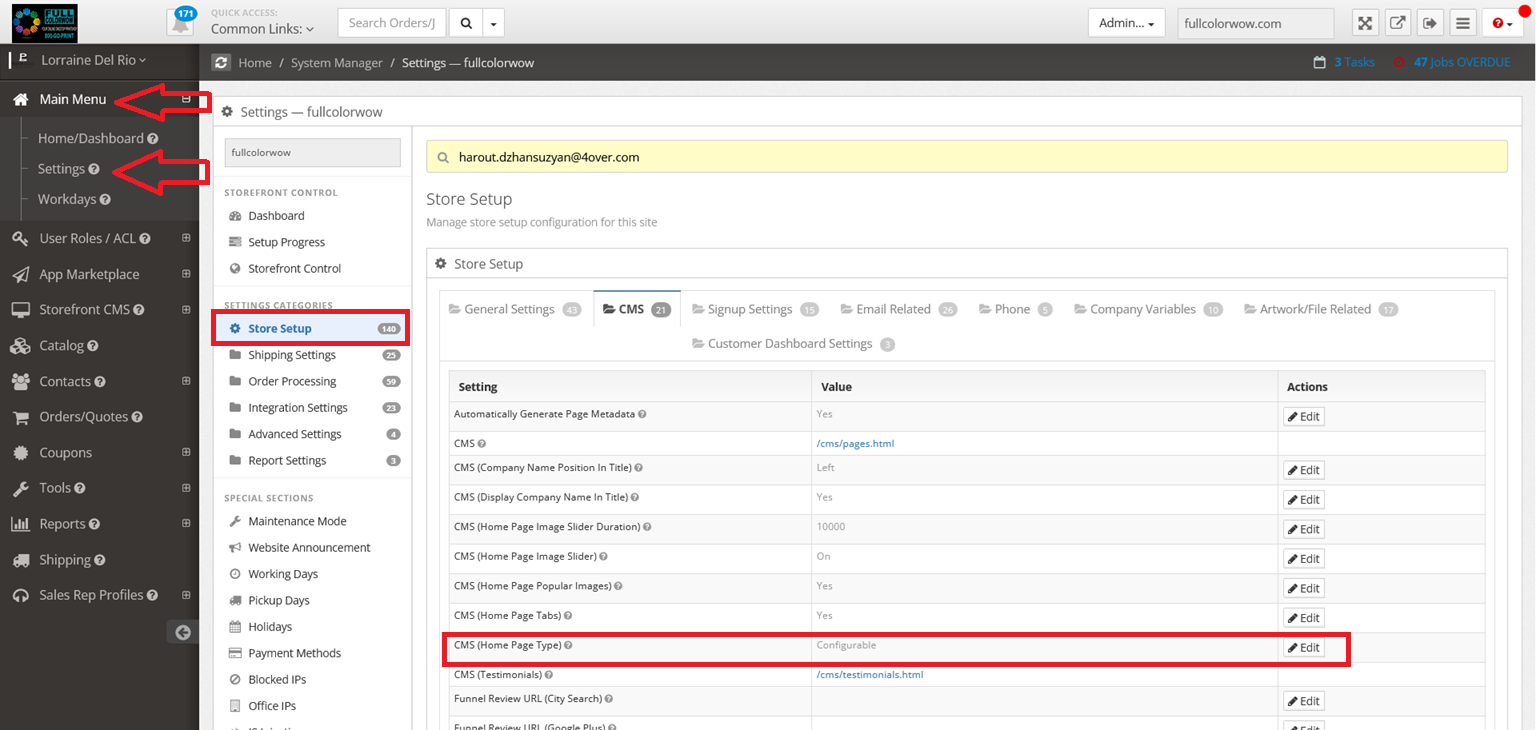Click the sign-out arrow icon in top bar
1536x730 pixels.
tap(1430, 23)
